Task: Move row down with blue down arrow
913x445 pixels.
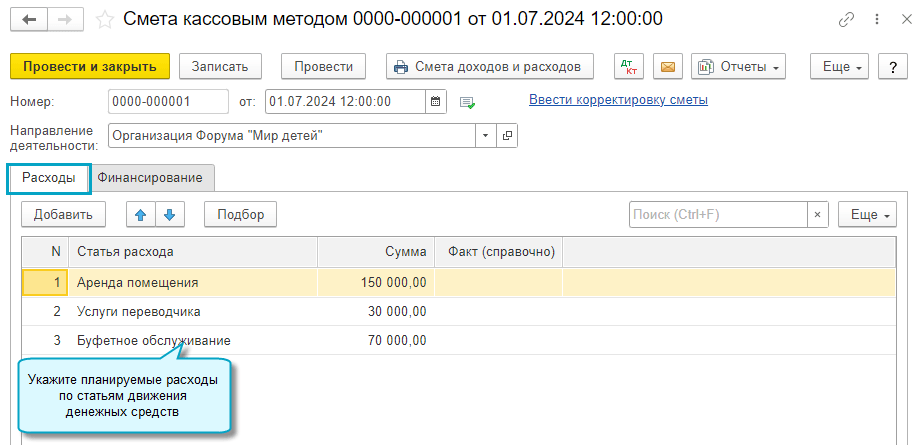Action: [x=169, y=214]
